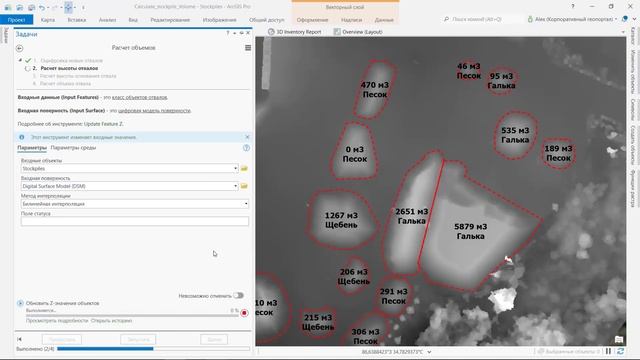This screenshot has height=360, width=640.
Task: Click the highlighted Explore tool icon in title bar
Action: [x=69, y=7]
